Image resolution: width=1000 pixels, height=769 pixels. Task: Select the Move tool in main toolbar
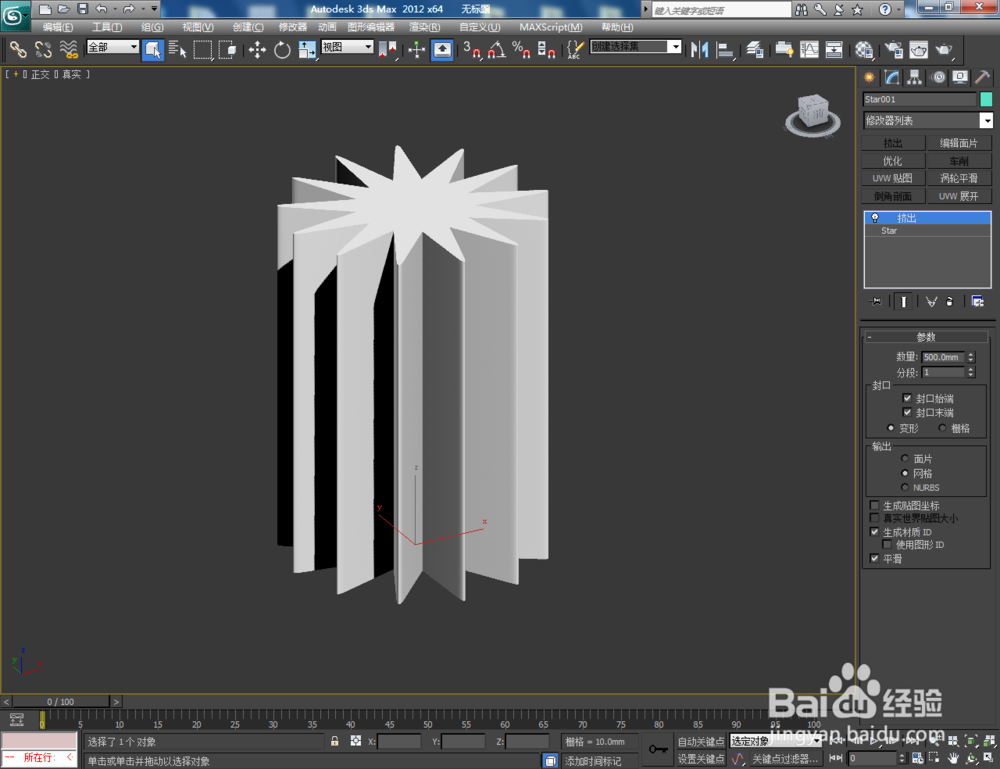[257, 50]
